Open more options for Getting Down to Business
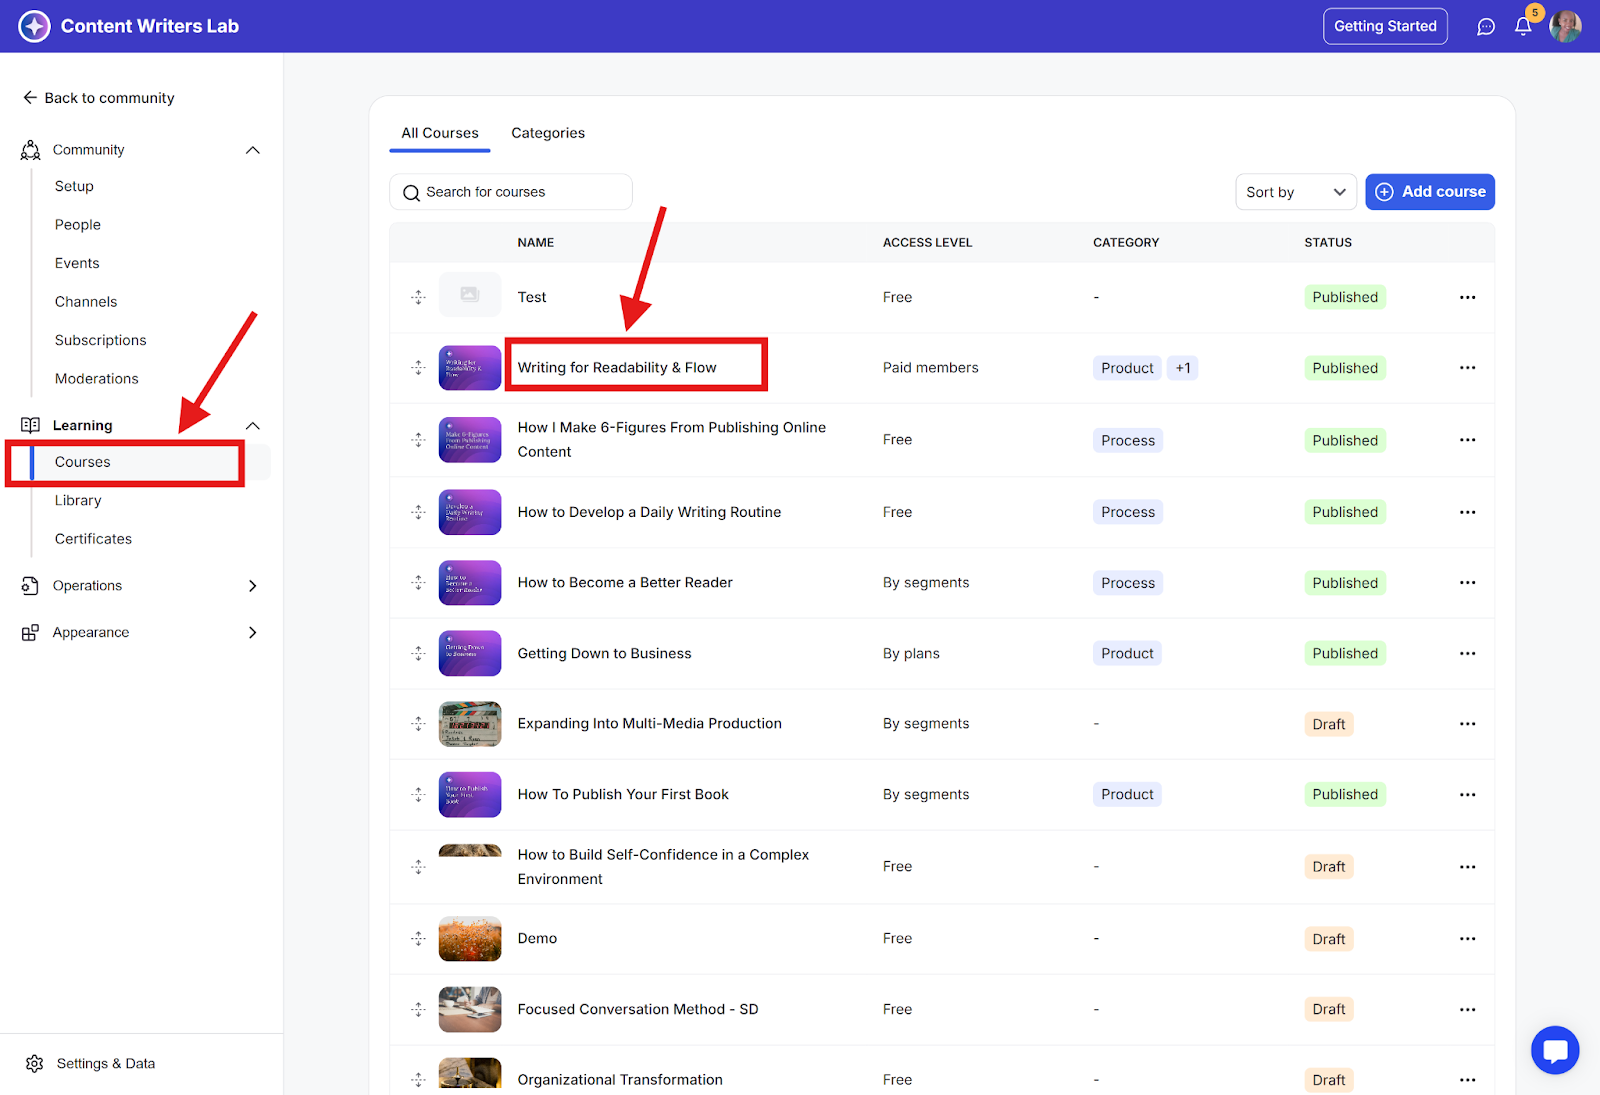This screenshot has width=1600, height=1095. pyautogui.click(x=1467, y=654)
